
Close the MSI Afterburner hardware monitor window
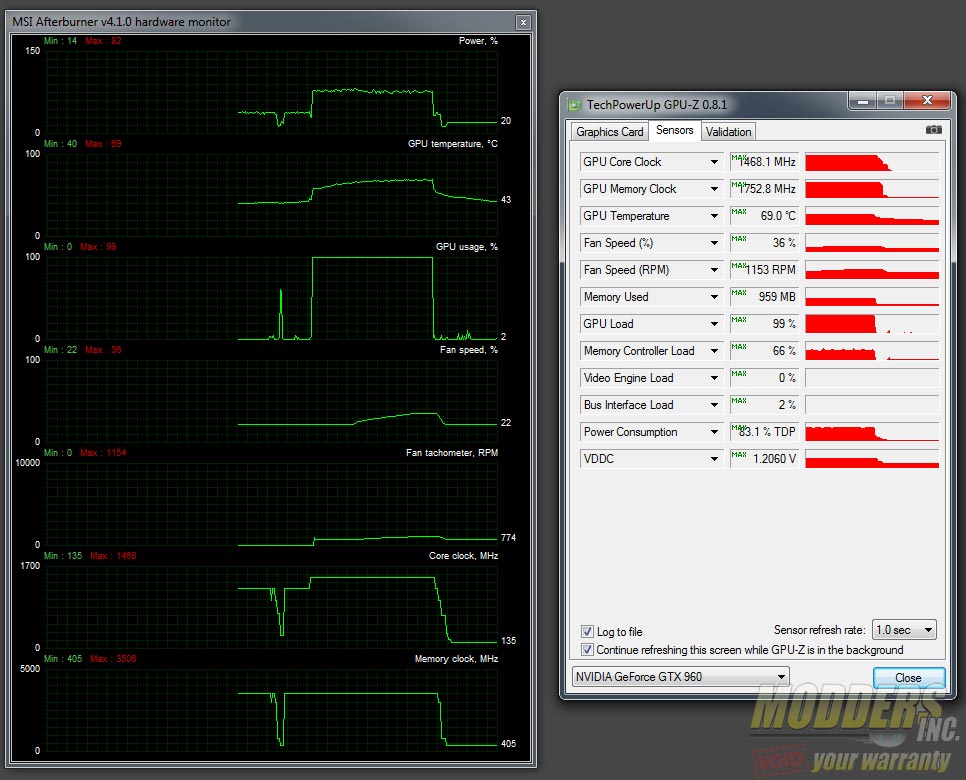tap(523, 23)
